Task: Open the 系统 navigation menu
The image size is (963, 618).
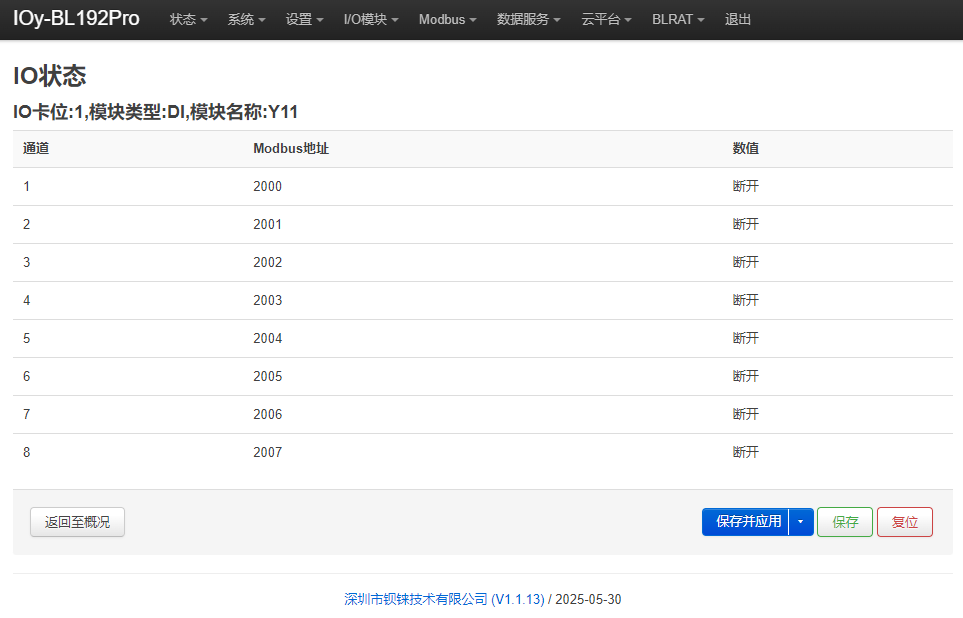Action: pyautogui.click(x=246, y=19)
